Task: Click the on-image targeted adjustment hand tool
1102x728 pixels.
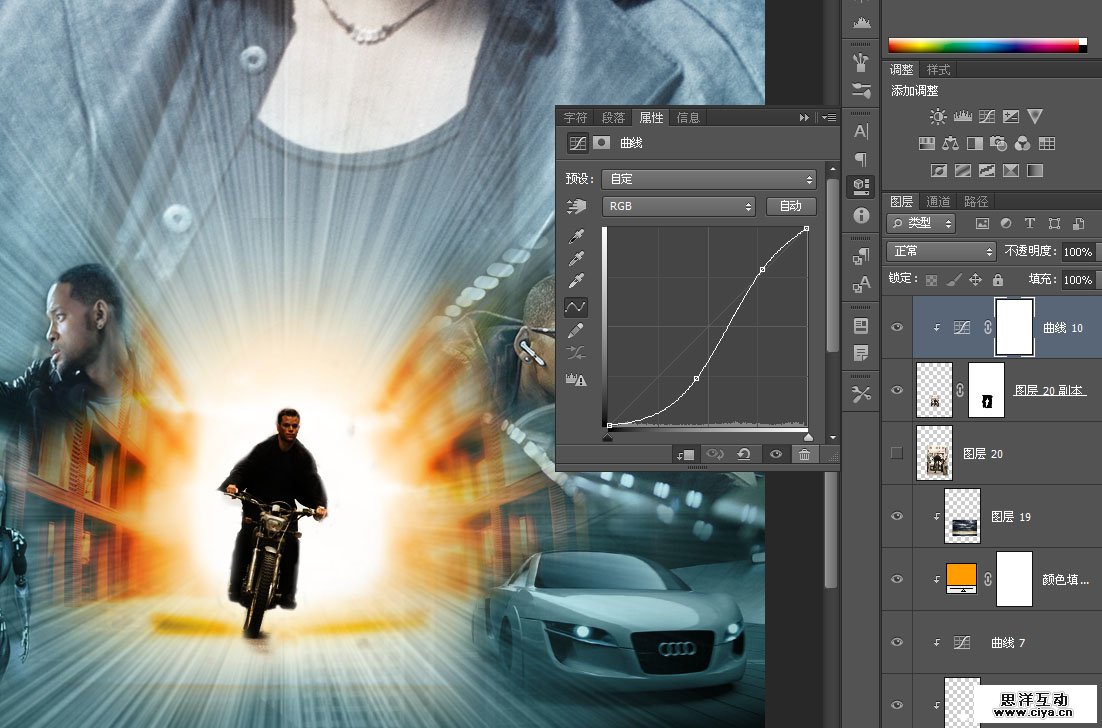Action: click(576, 207)
